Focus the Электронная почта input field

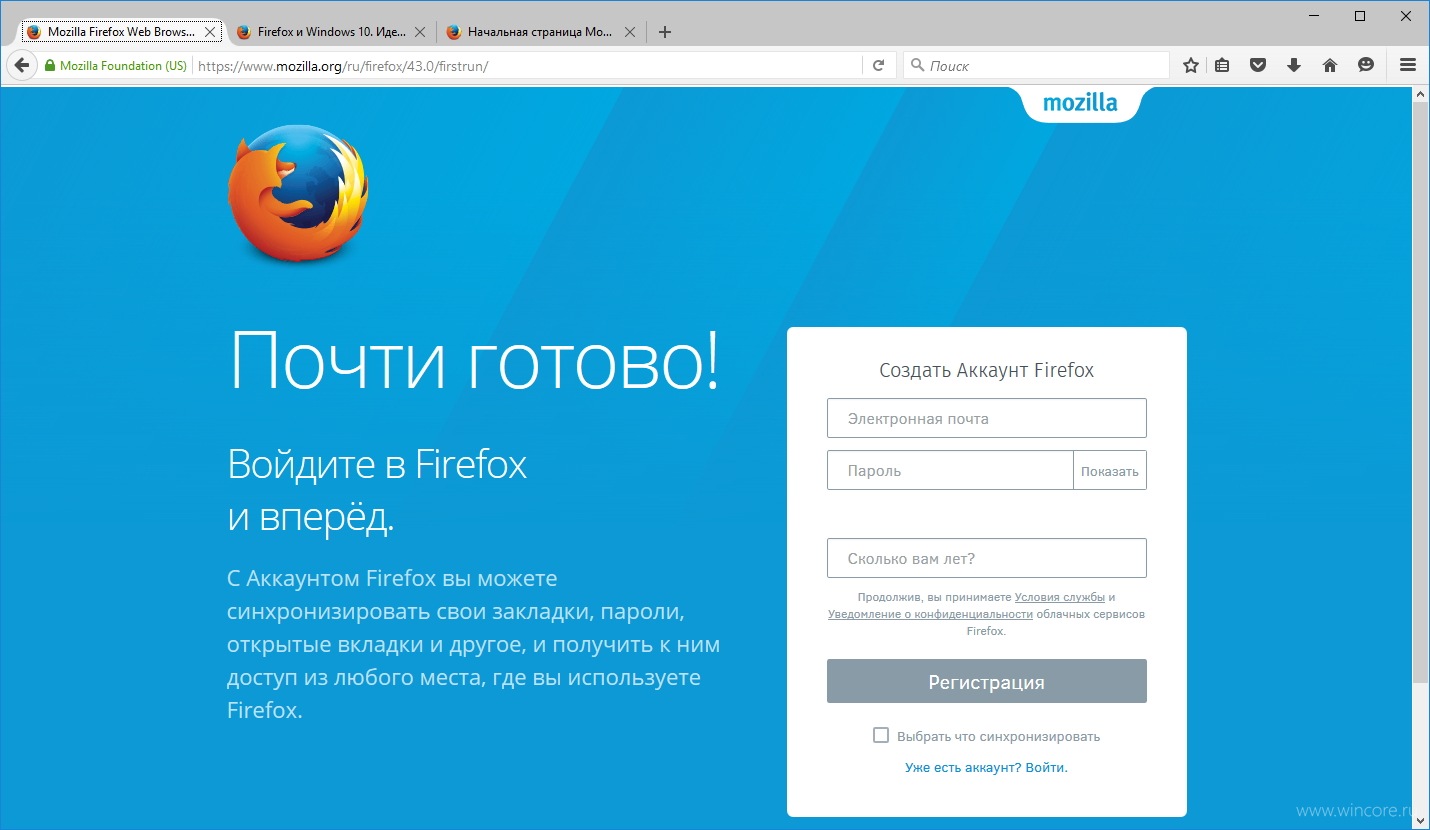coord(986,419)
